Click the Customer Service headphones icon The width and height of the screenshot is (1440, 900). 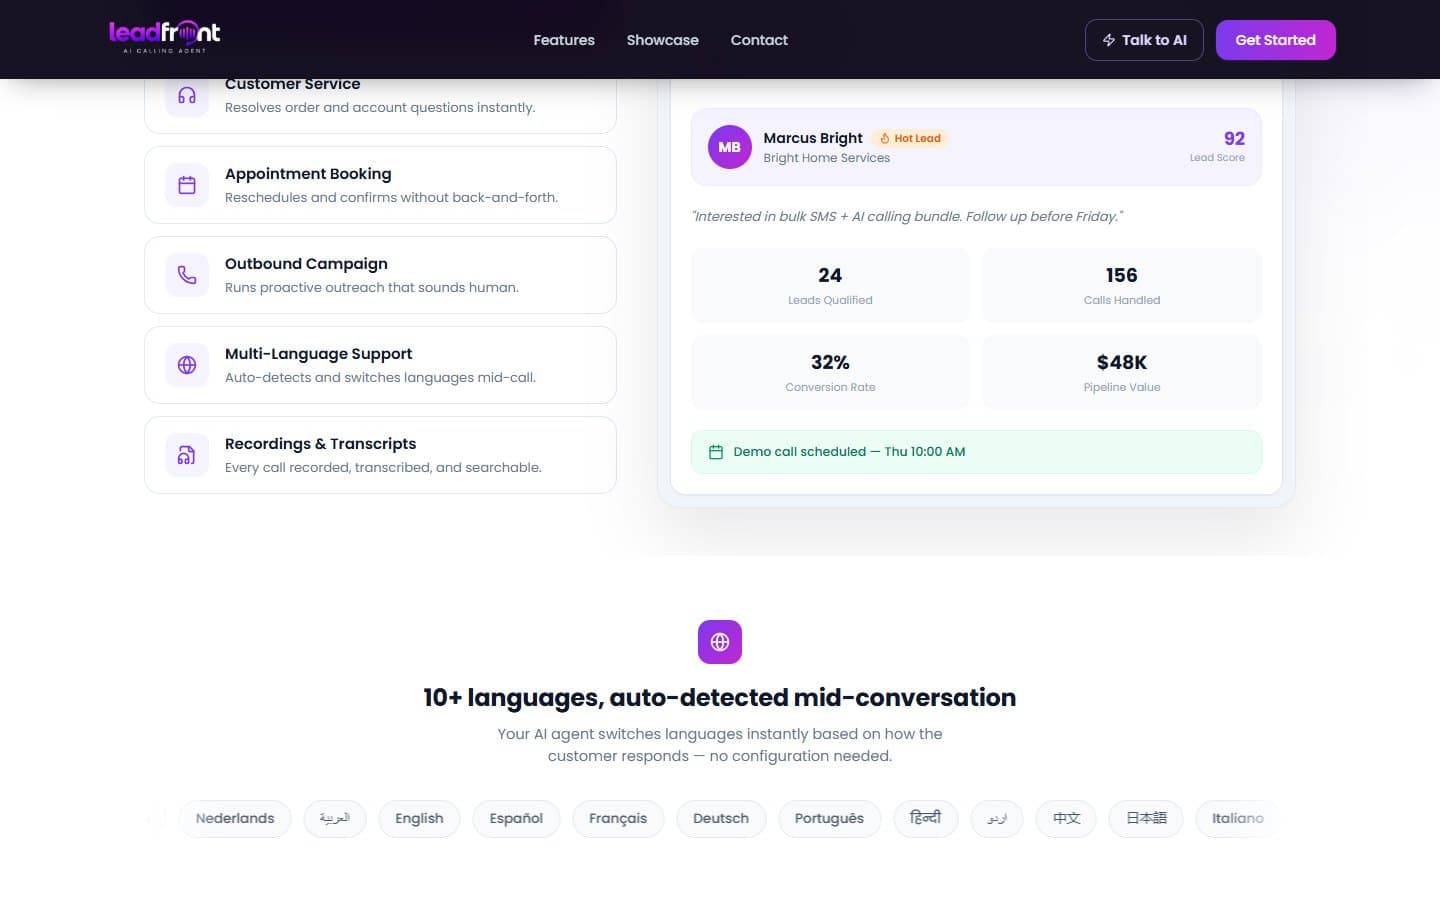(x=187, y=96)
